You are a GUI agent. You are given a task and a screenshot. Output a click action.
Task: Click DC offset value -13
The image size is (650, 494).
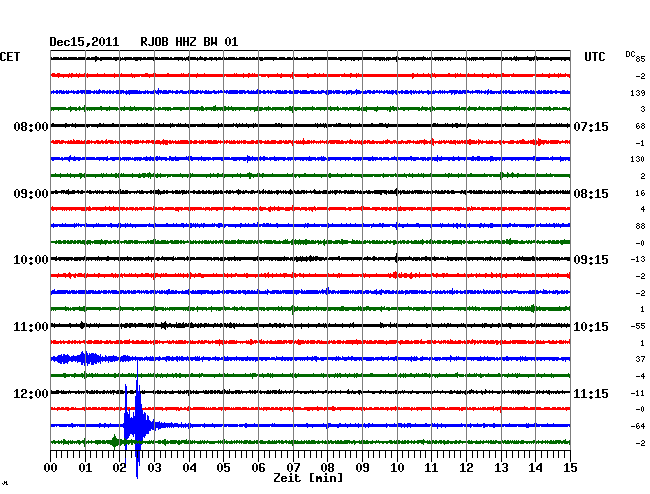[638, 259]
